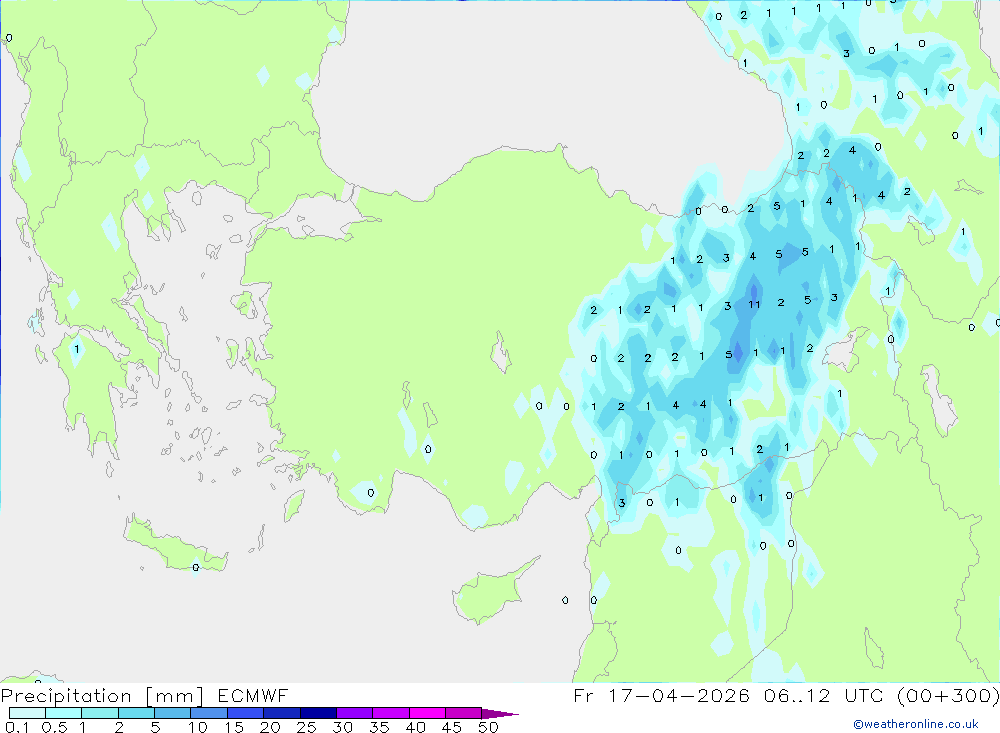1000x733 pixels.
Task: Select the magenta swatch between 40 and 45
Action: 427,713
